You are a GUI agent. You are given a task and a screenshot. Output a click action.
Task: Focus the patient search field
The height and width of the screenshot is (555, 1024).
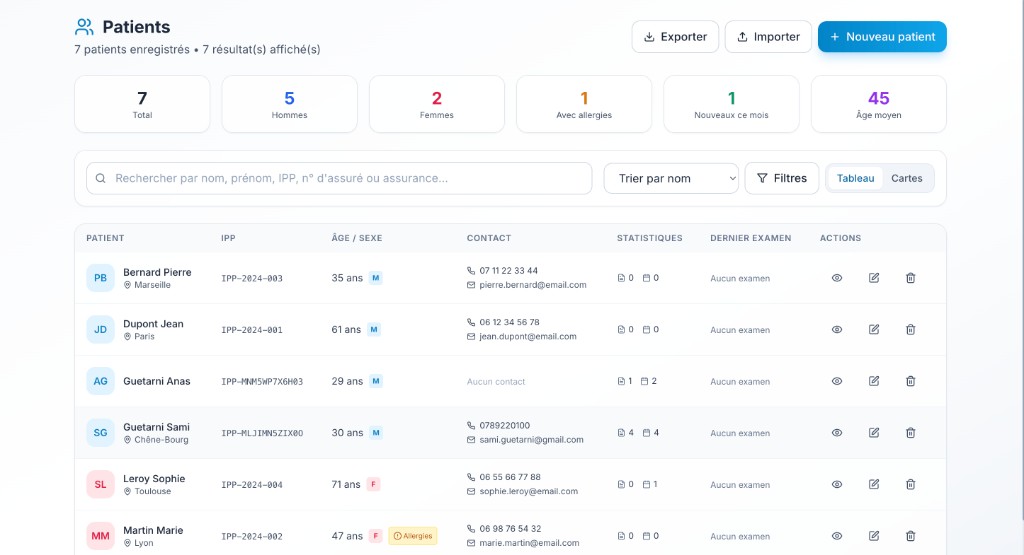(339, 178)
